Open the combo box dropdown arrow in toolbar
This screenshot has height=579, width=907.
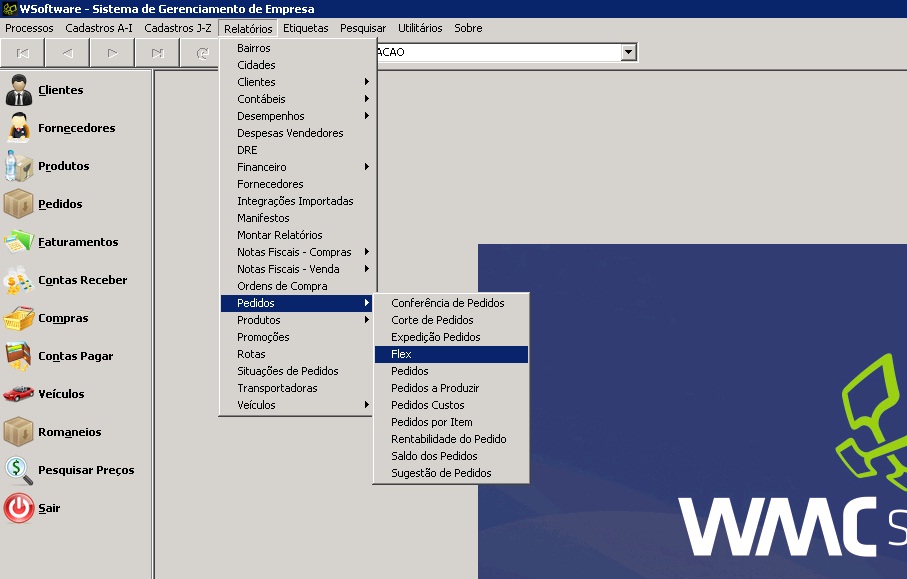click(x=628, y=52)
